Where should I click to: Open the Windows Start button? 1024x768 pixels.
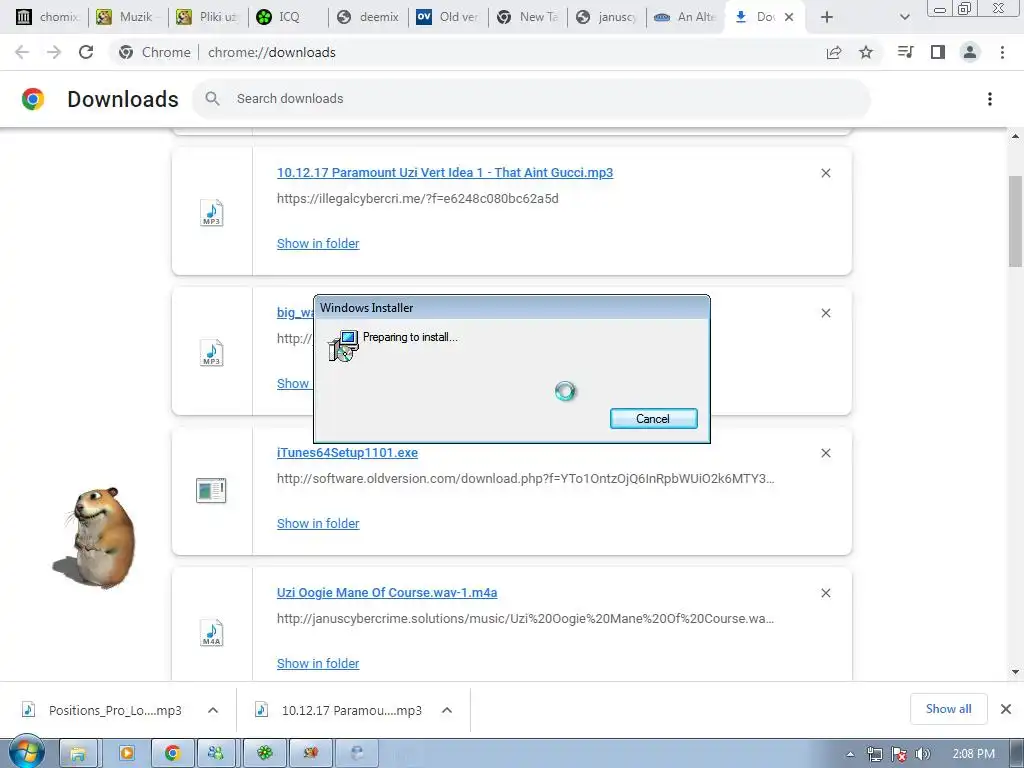[x=25, y=753]
